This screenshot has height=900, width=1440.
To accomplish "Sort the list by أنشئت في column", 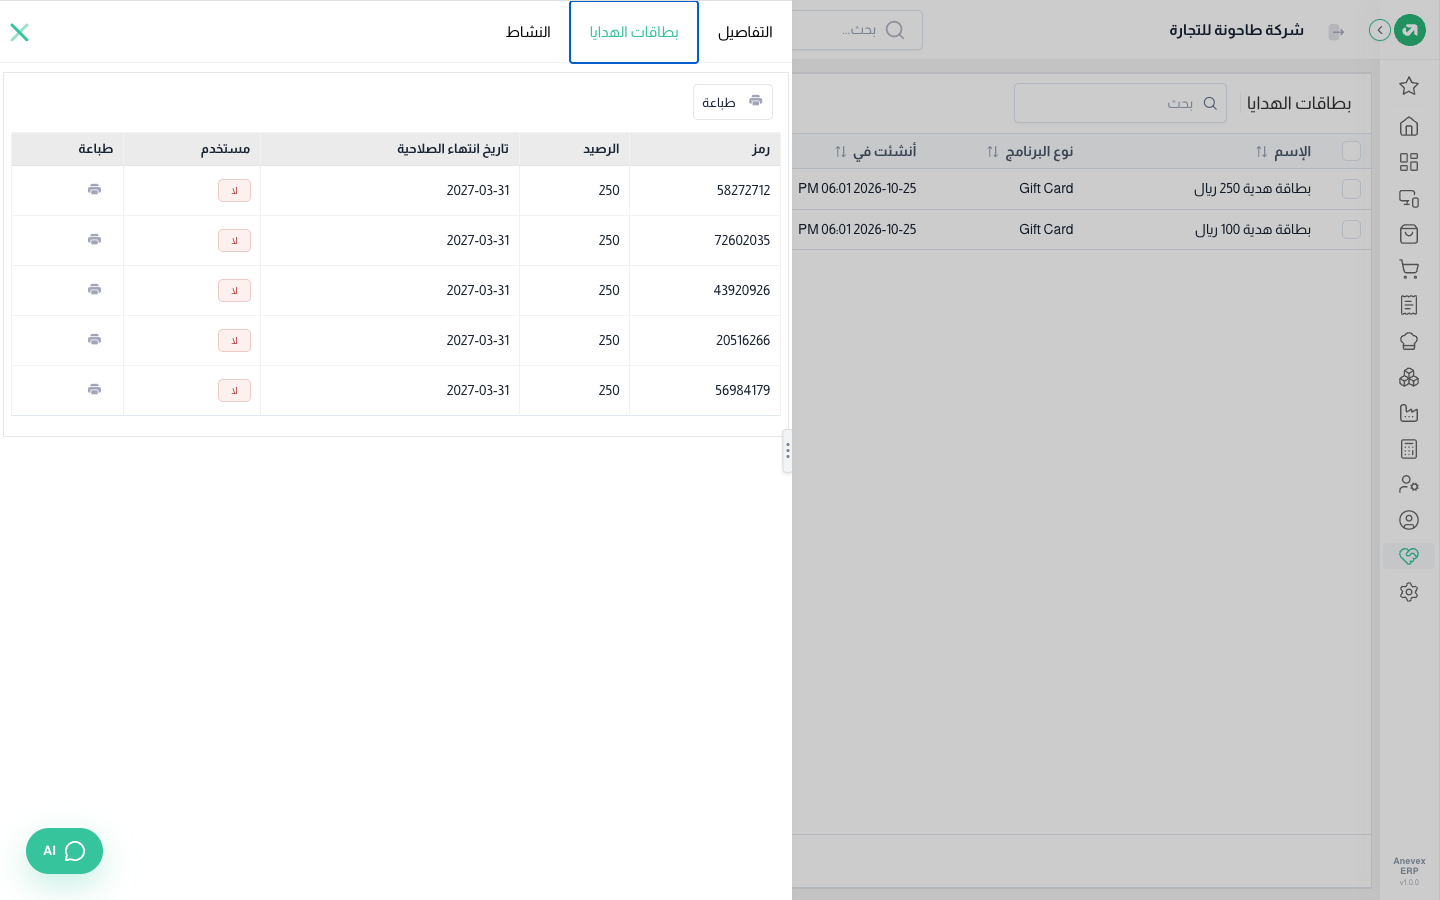I will click(x=875, y=152).
